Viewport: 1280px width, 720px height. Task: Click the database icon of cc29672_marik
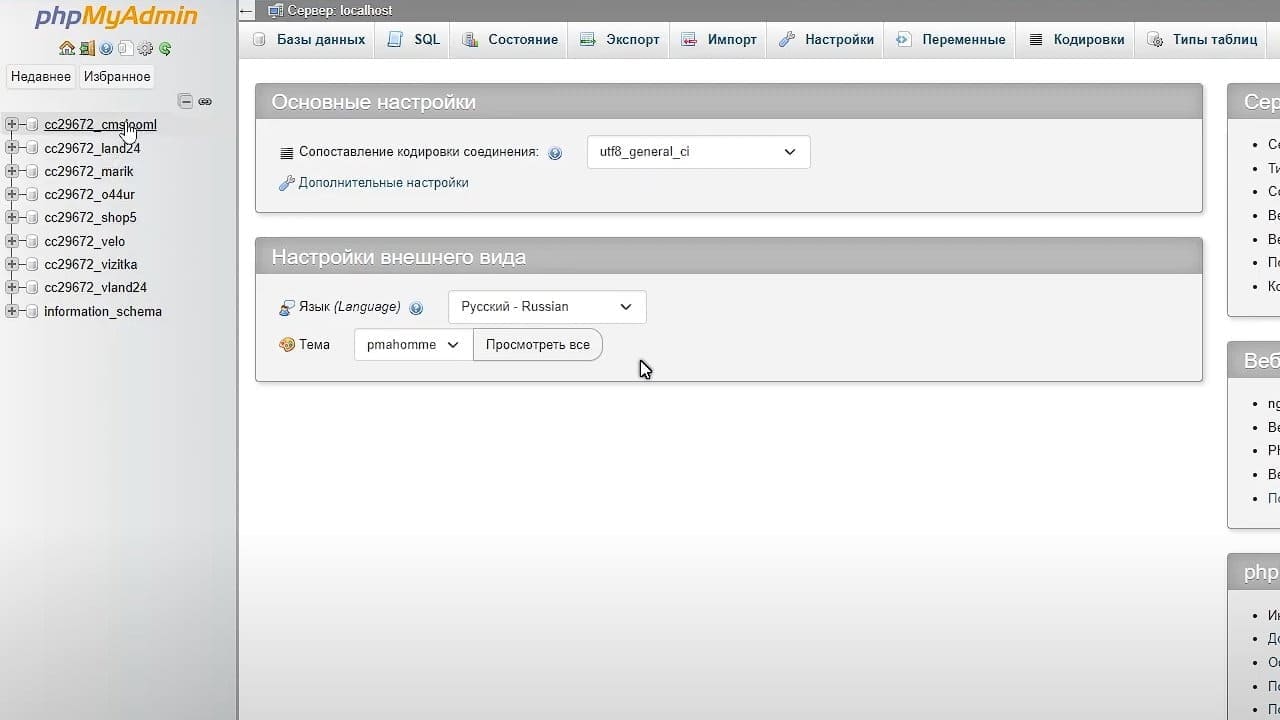[32, 171]
